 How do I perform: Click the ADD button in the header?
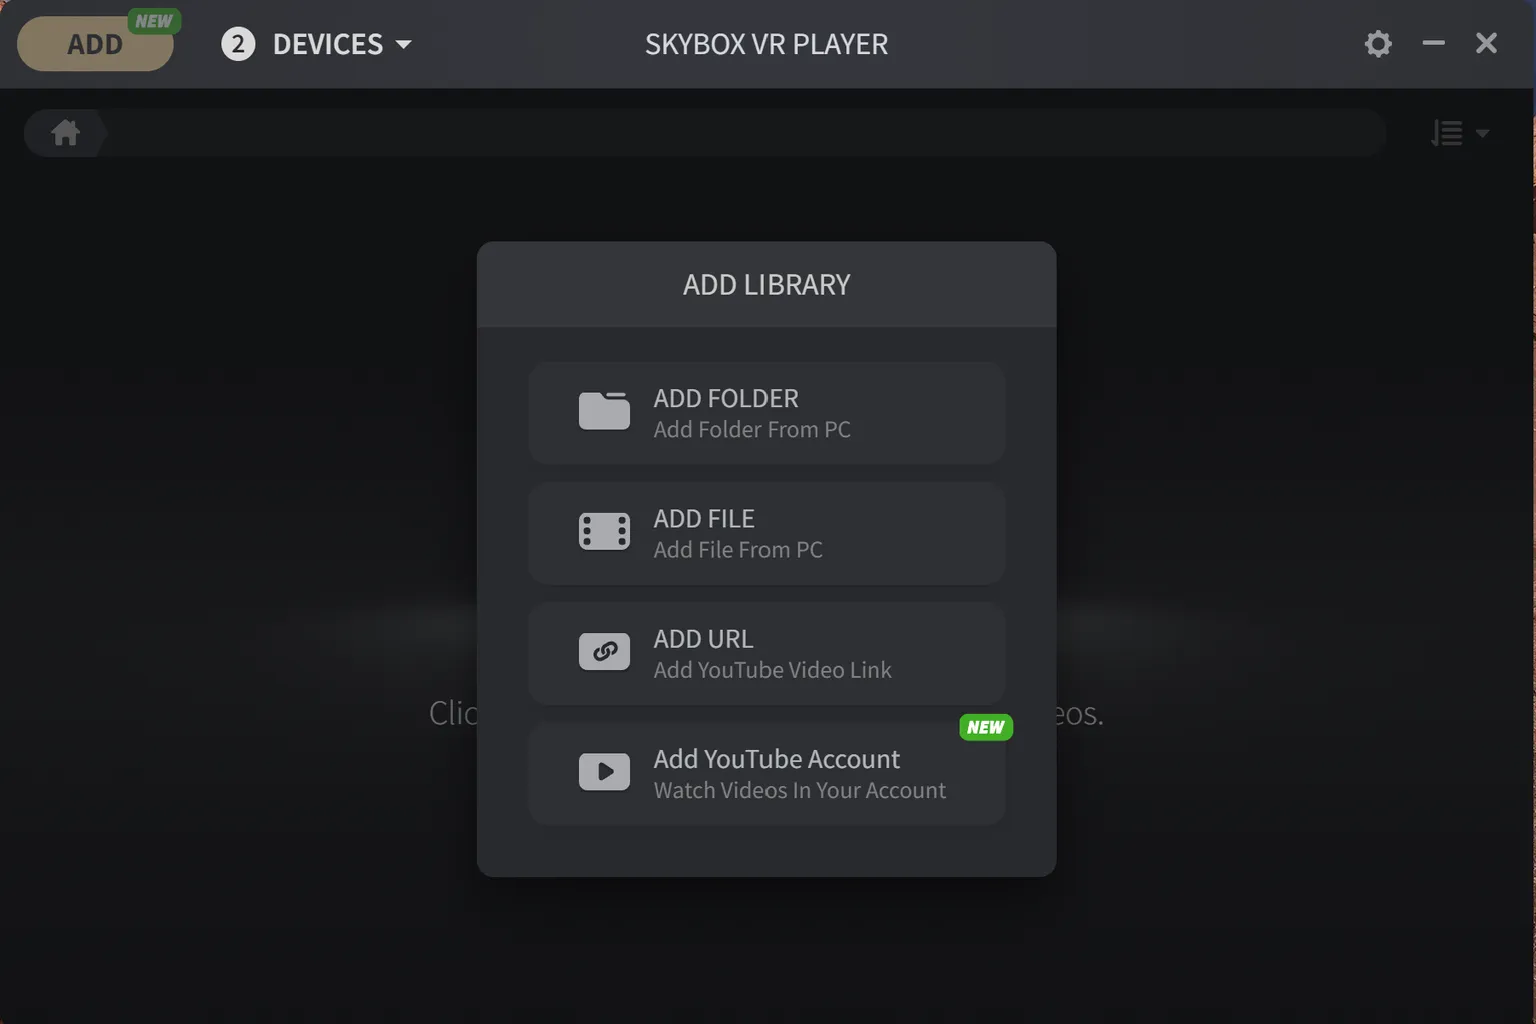tap(95, 45)
